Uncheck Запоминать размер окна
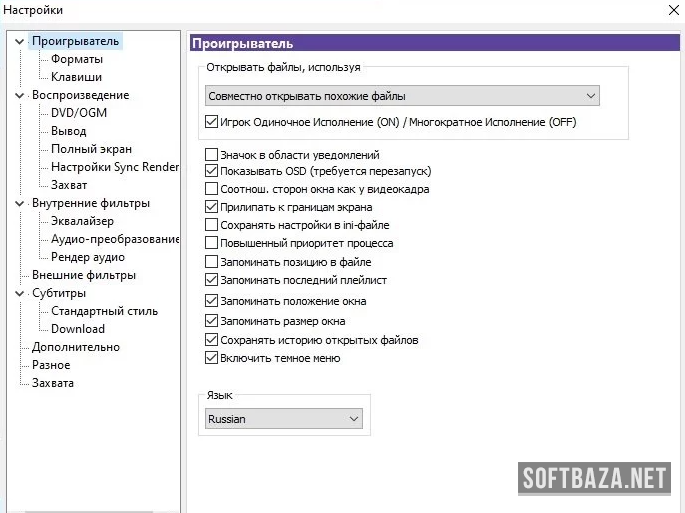Image resolution: width=685 pixels, height=513 pixels. 211,321
